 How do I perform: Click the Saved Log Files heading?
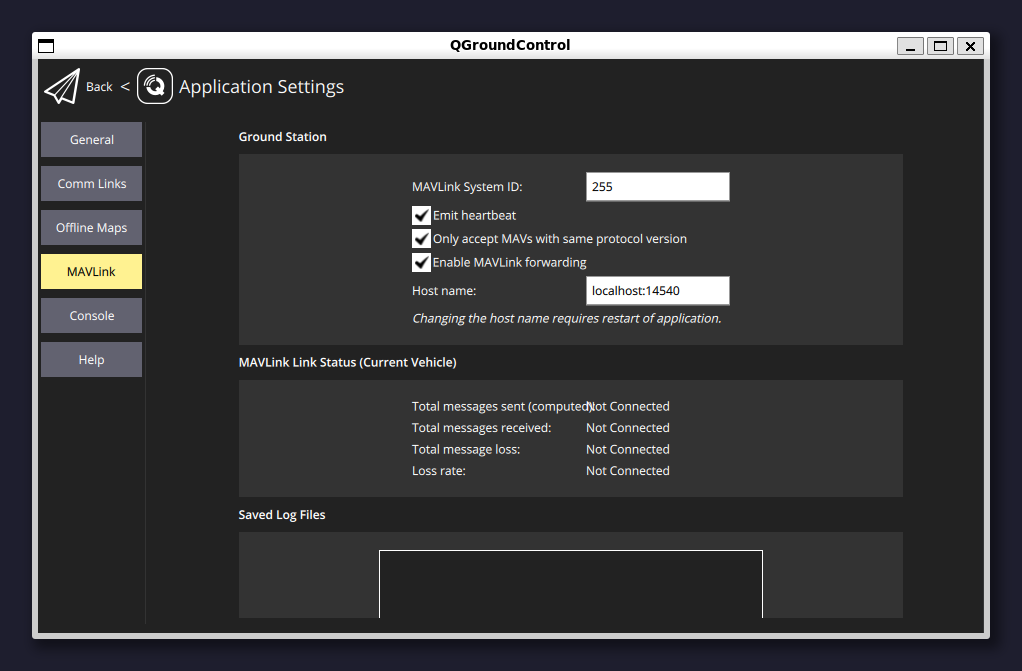282,515
